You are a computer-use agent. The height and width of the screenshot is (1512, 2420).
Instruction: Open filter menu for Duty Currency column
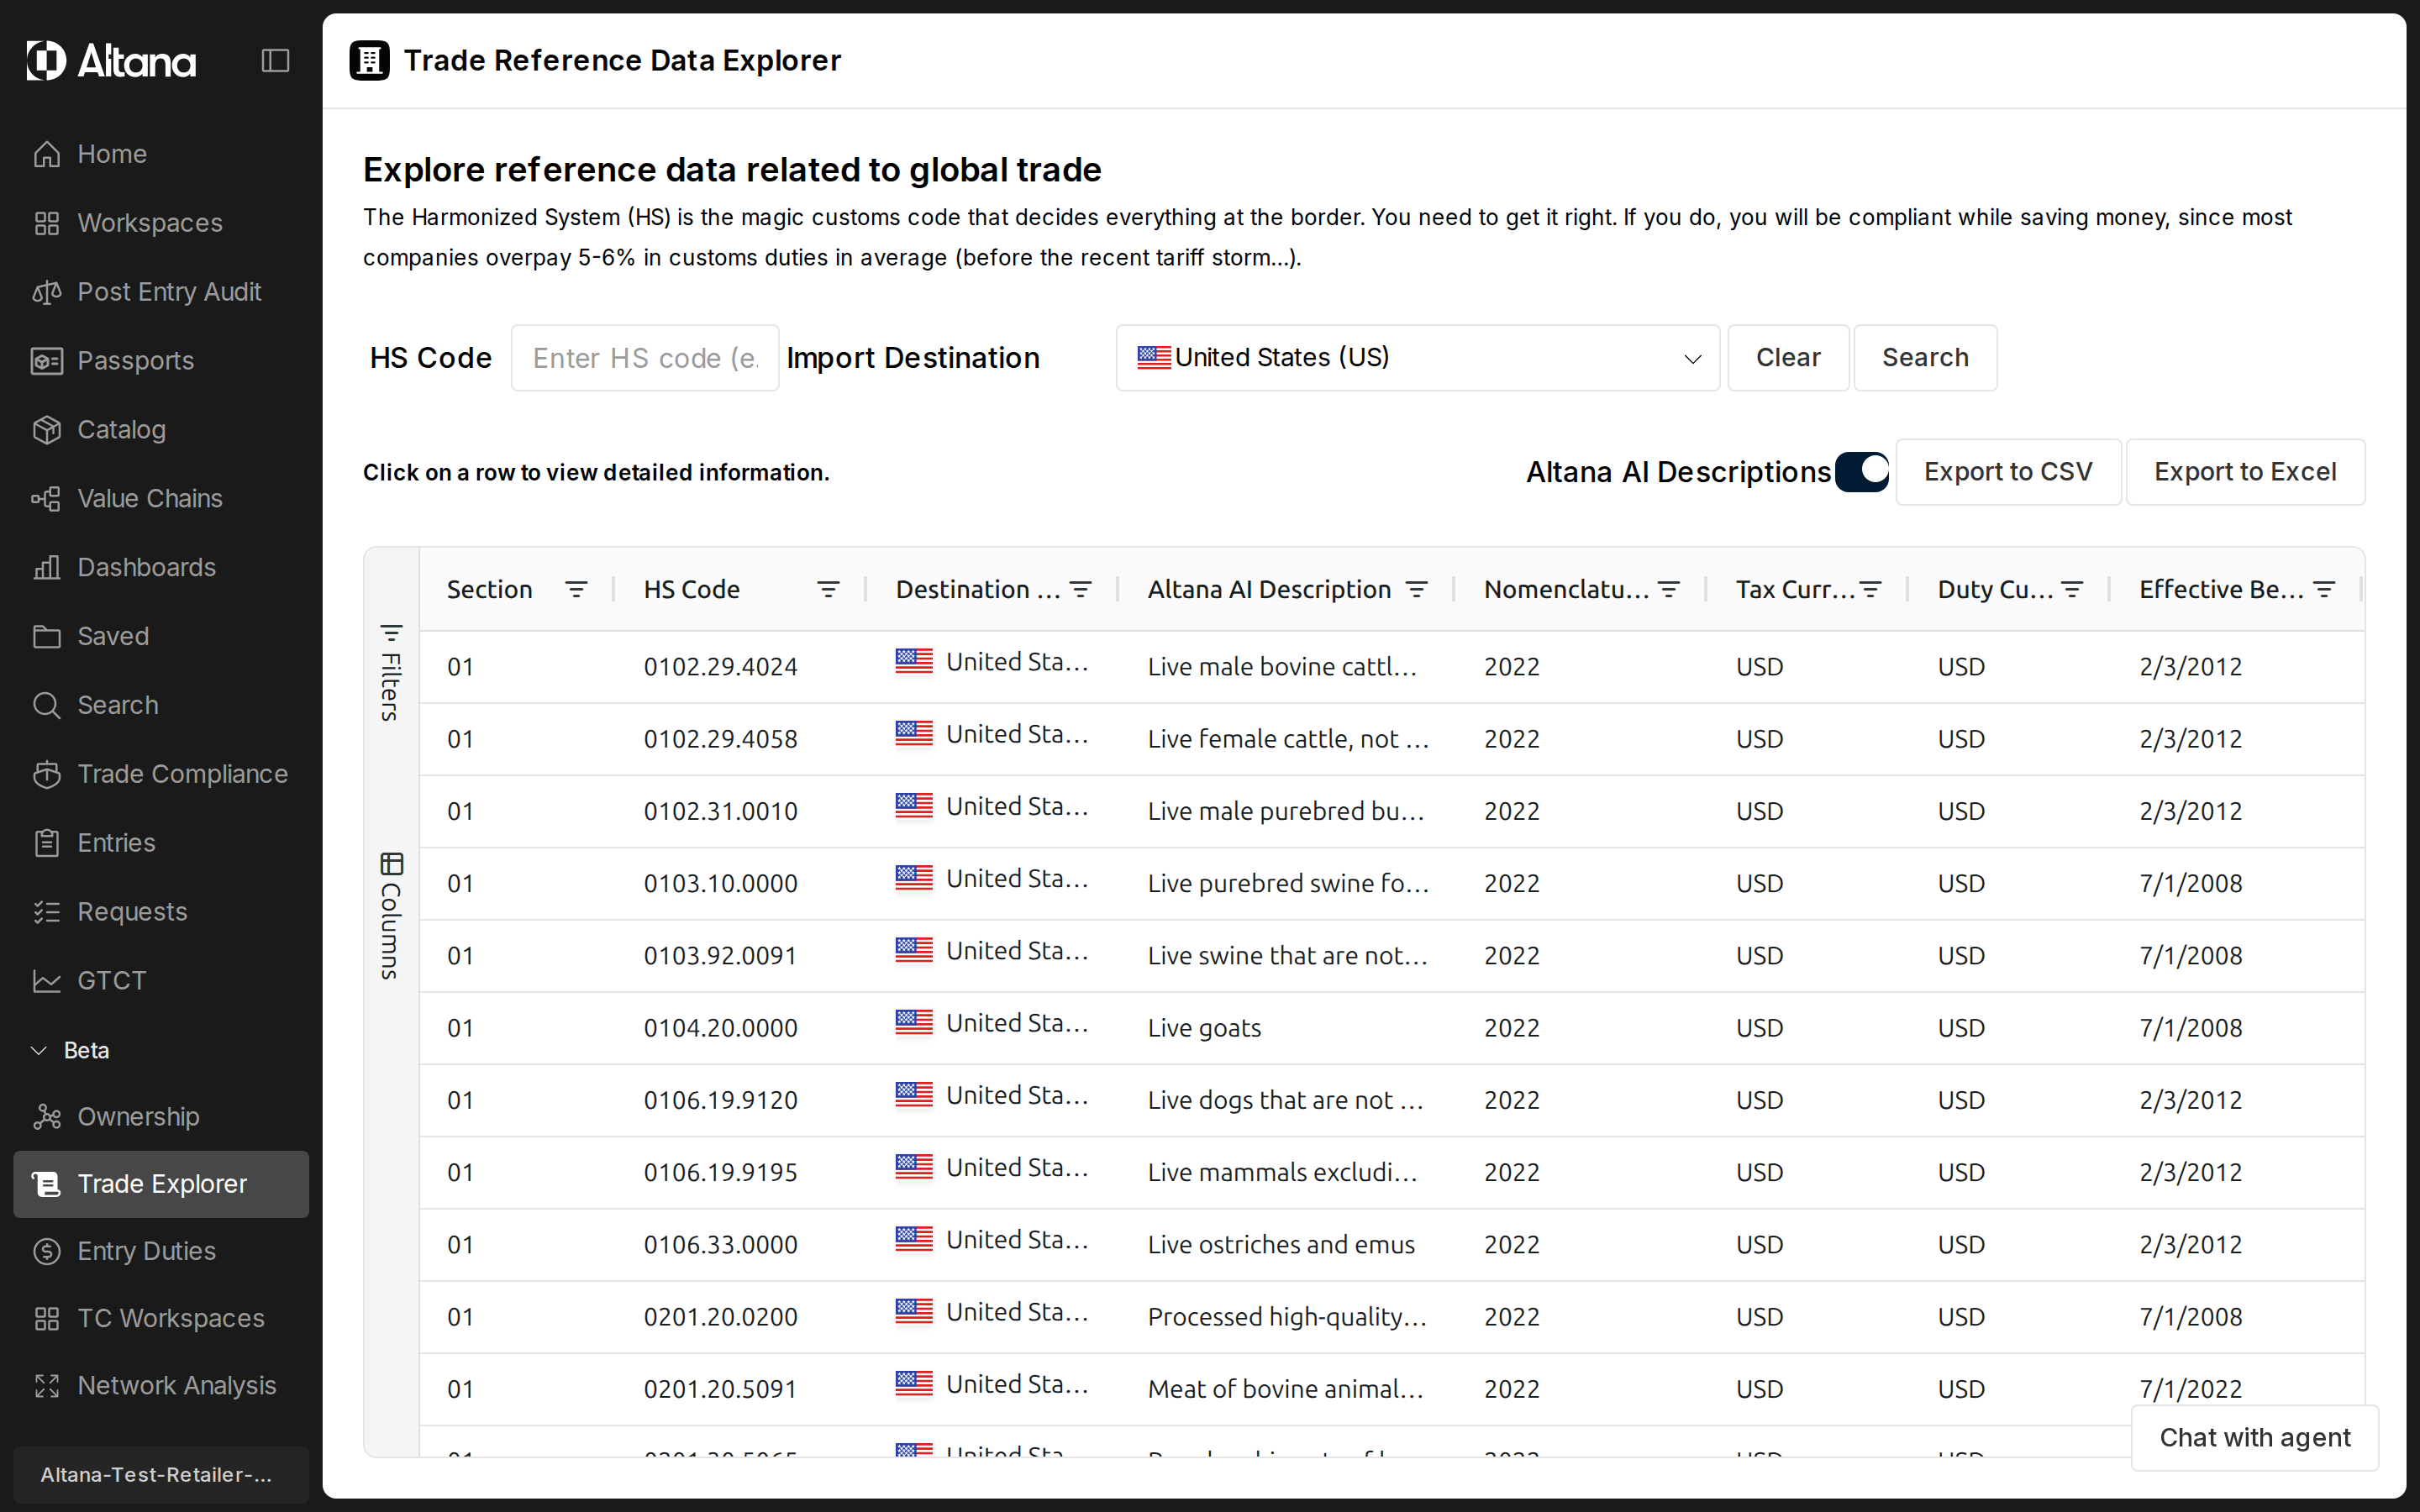click(2073, 590)
